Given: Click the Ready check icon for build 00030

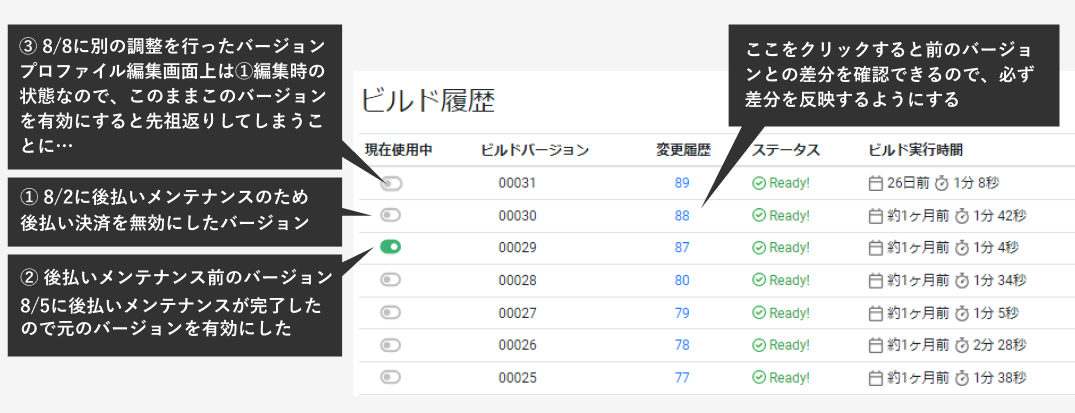Looking at the screenshot, I should coord(759,215).
